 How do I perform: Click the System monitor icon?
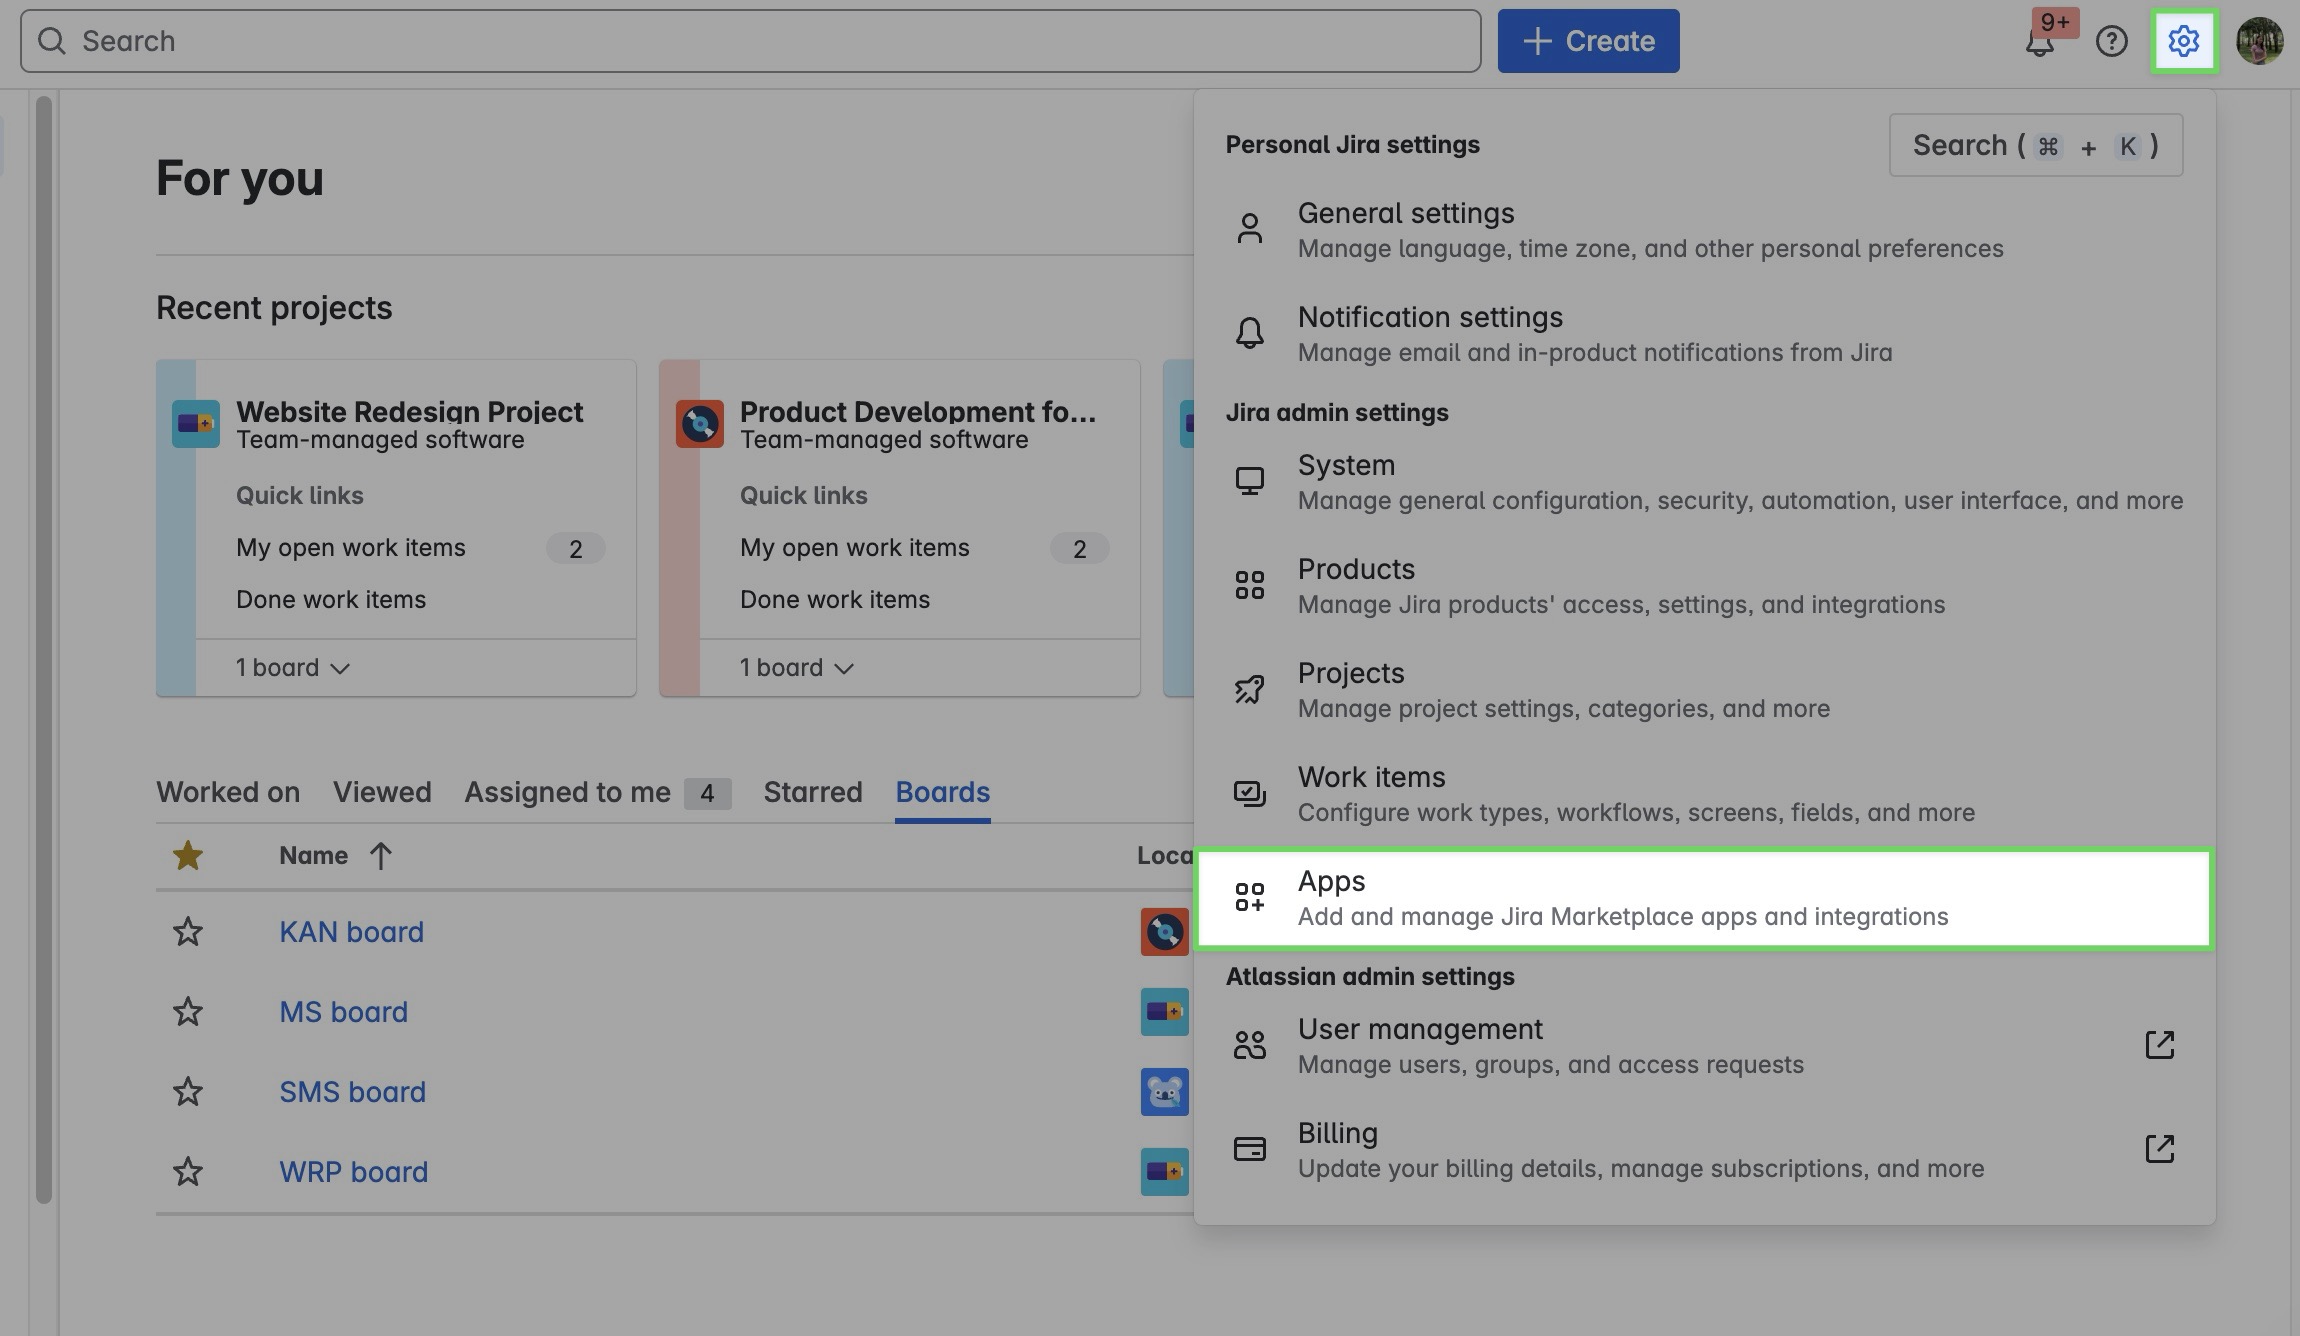1249,481
